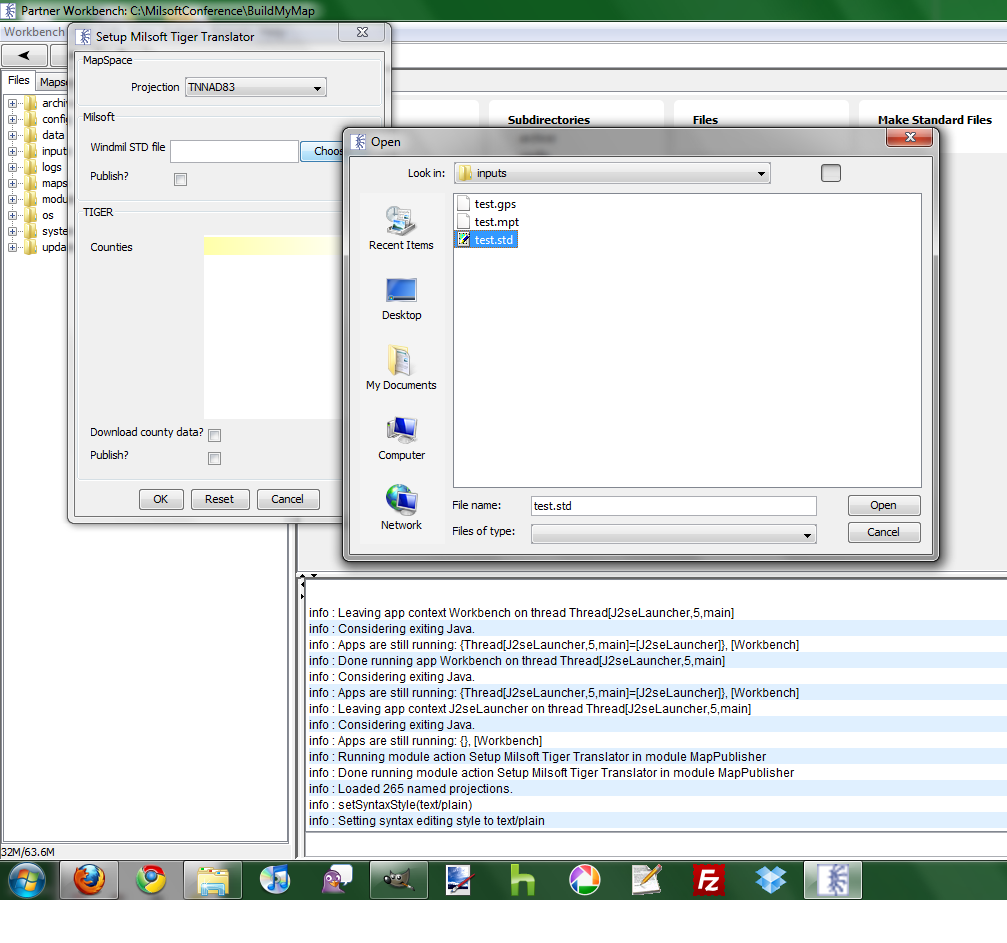Expand the logs folder tree node
This screenshot has height=943, width=1007.
coord(12,167)
